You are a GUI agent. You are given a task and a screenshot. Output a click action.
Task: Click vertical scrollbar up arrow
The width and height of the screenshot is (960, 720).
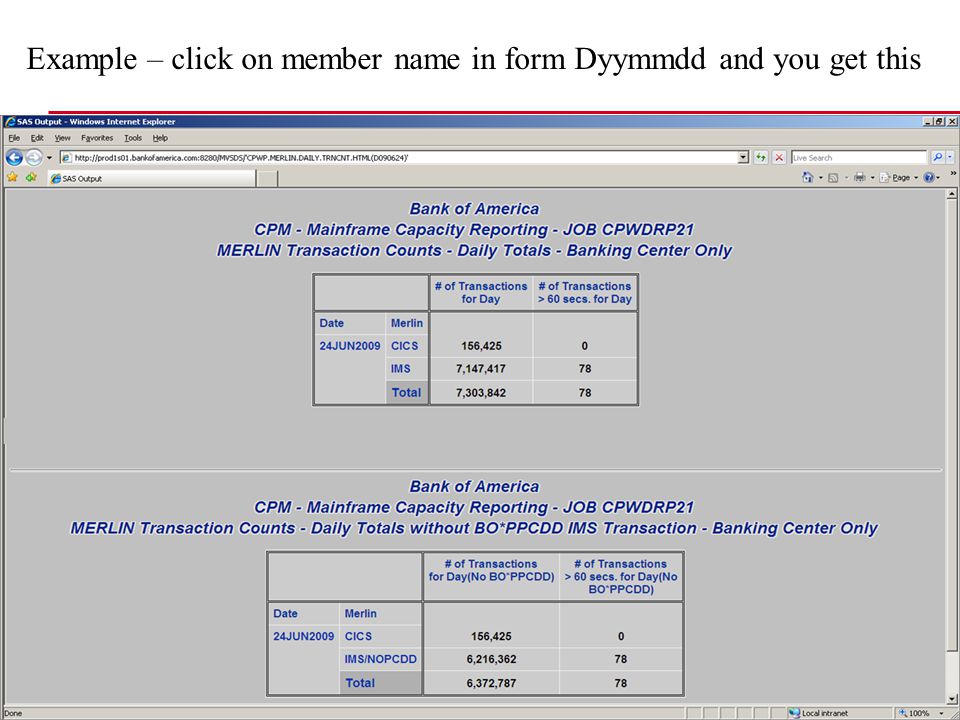(x=951, y=195)
